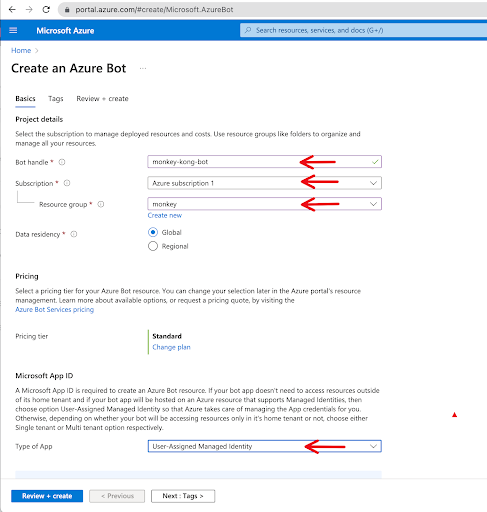Click the Create an Azure Bot title

(69, 68)
